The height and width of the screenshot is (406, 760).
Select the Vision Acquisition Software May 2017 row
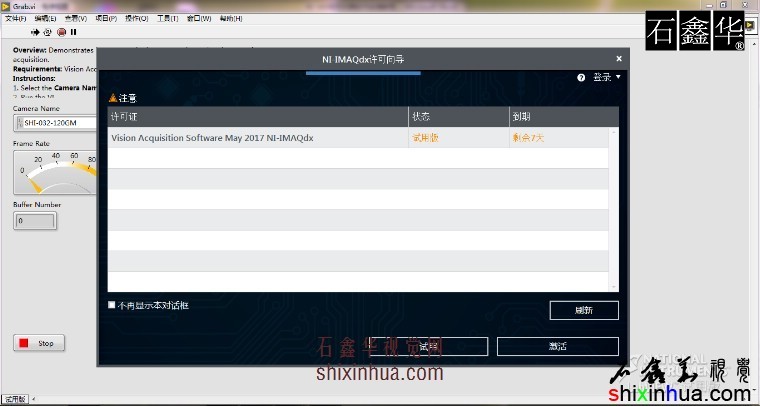tap(358, 138)
